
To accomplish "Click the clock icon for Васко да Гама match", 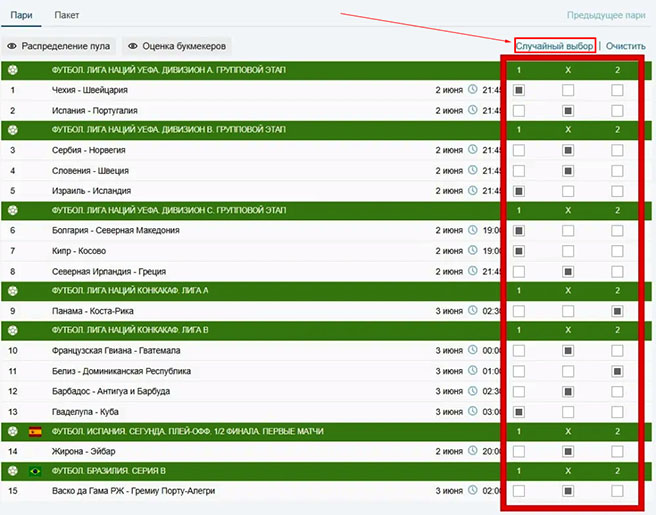I will [472, 490].
